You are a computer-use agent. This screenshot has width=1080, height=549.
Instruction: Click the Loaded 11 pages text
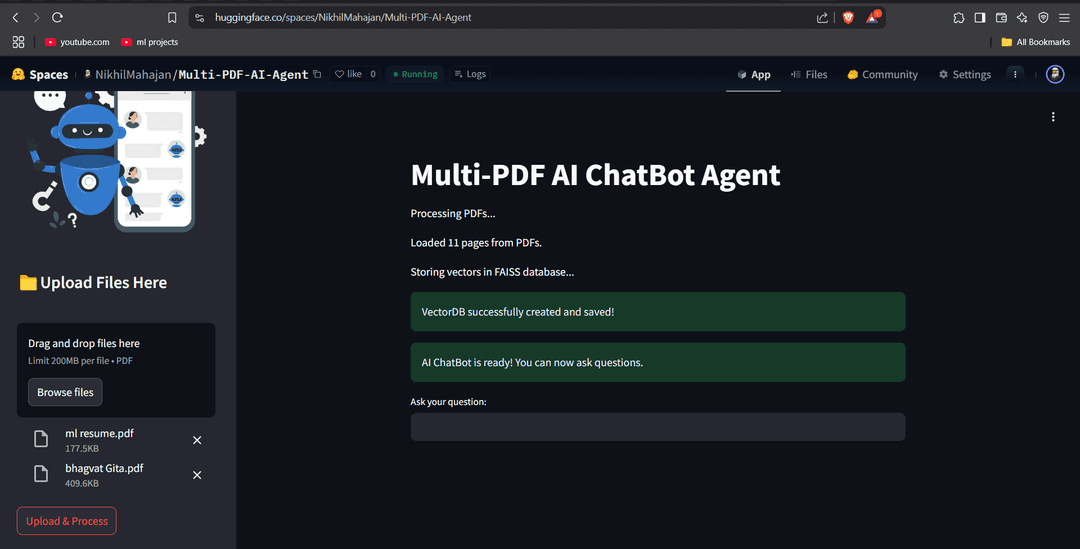(x=476, y=242)
